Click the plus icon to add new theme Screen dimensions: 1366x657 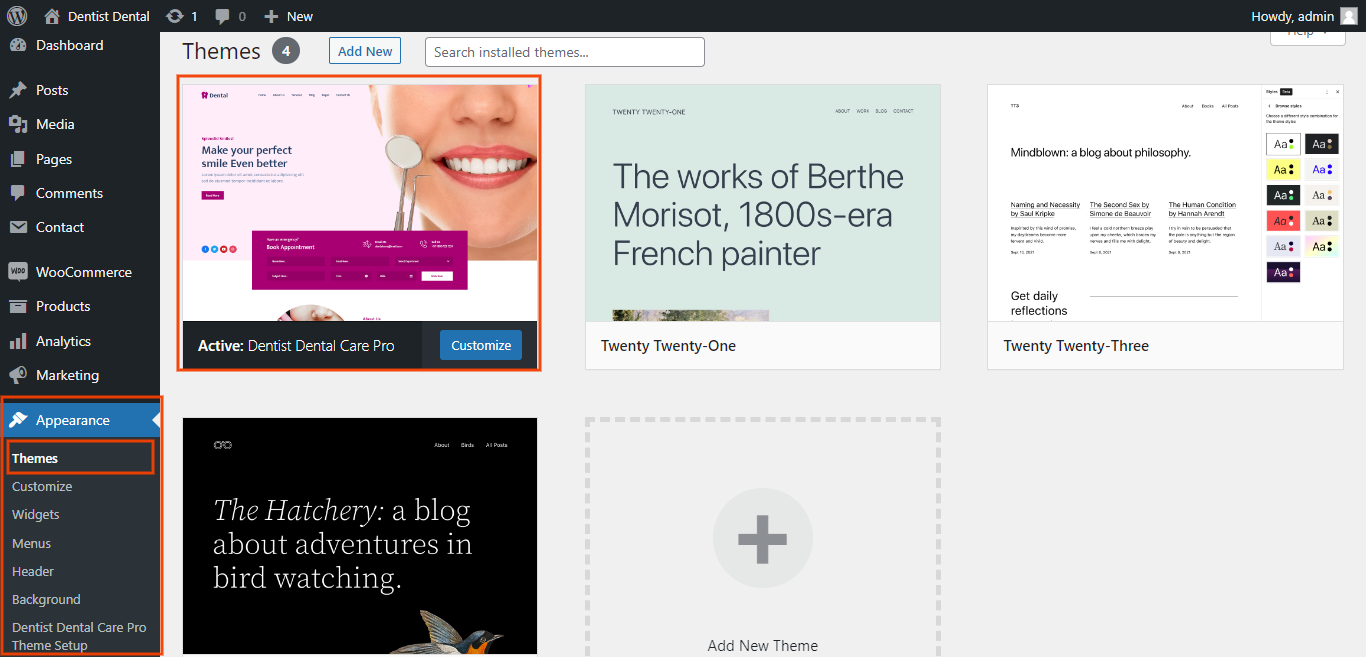pos(762,538)
